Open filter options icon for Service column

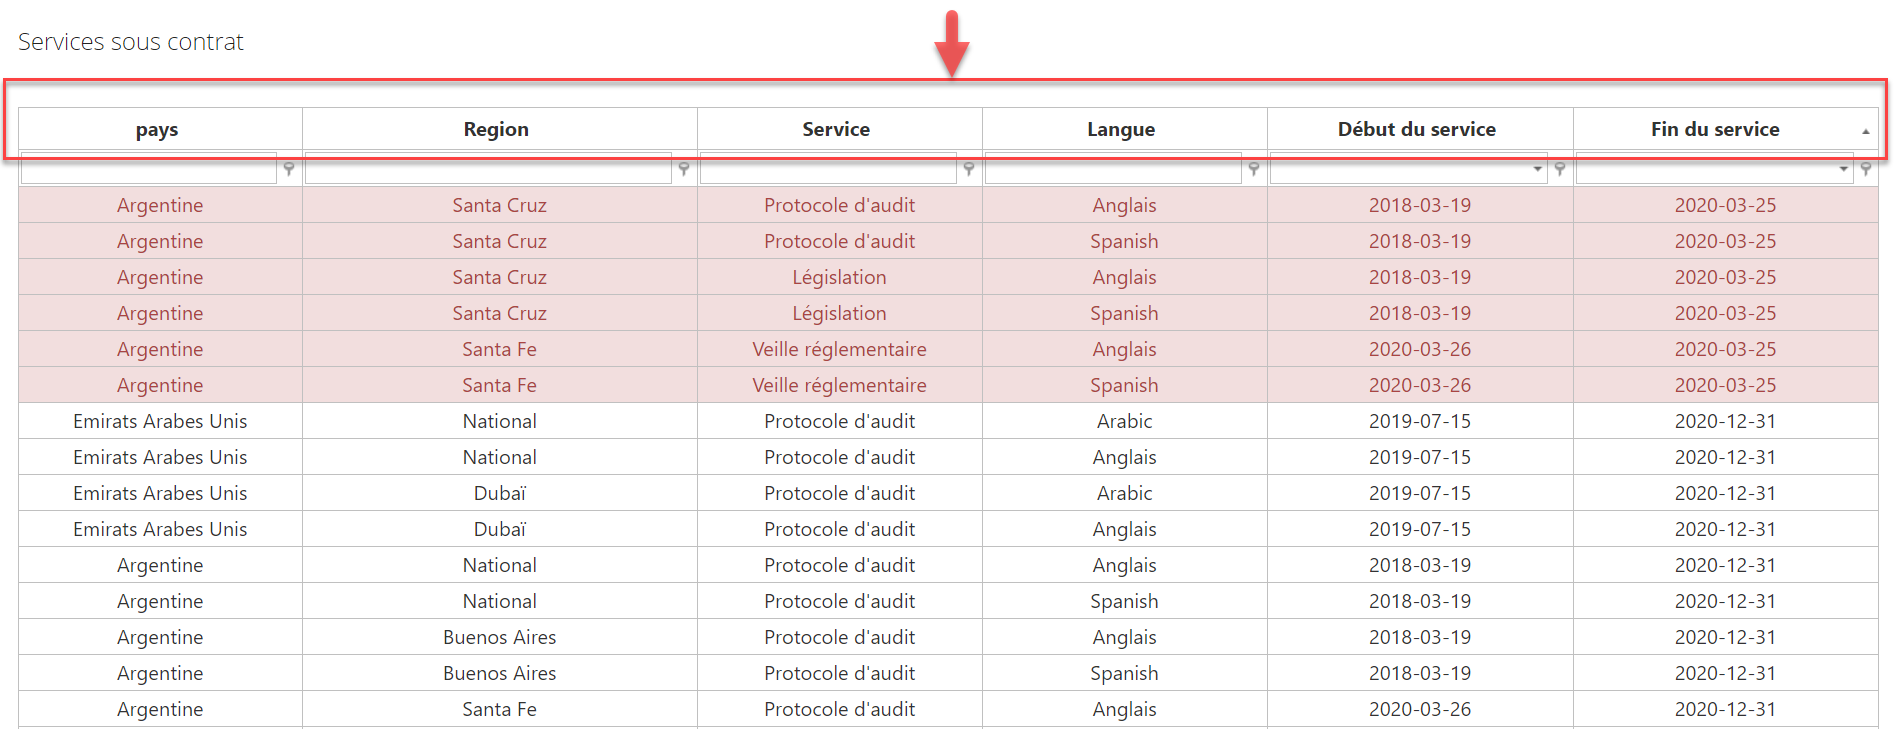point(969,169)
